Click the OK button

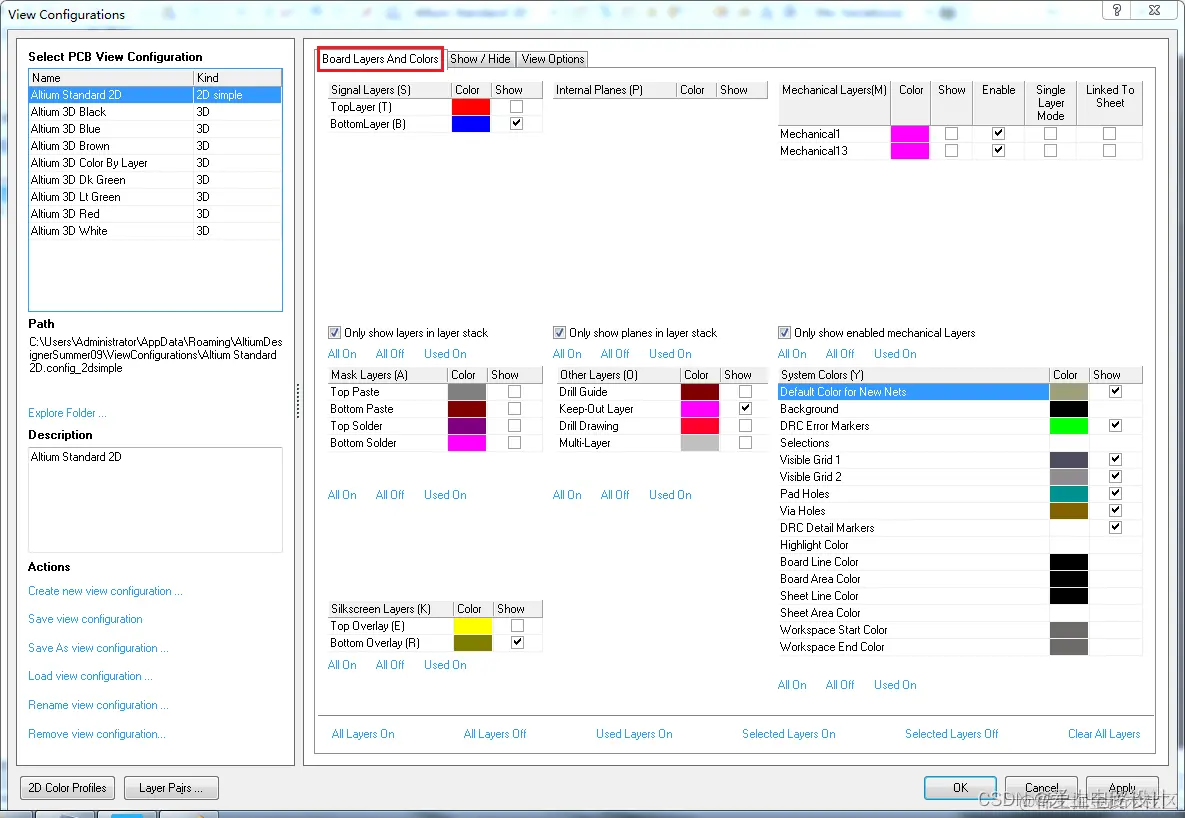pyautogui.click(x=960, y=788)
